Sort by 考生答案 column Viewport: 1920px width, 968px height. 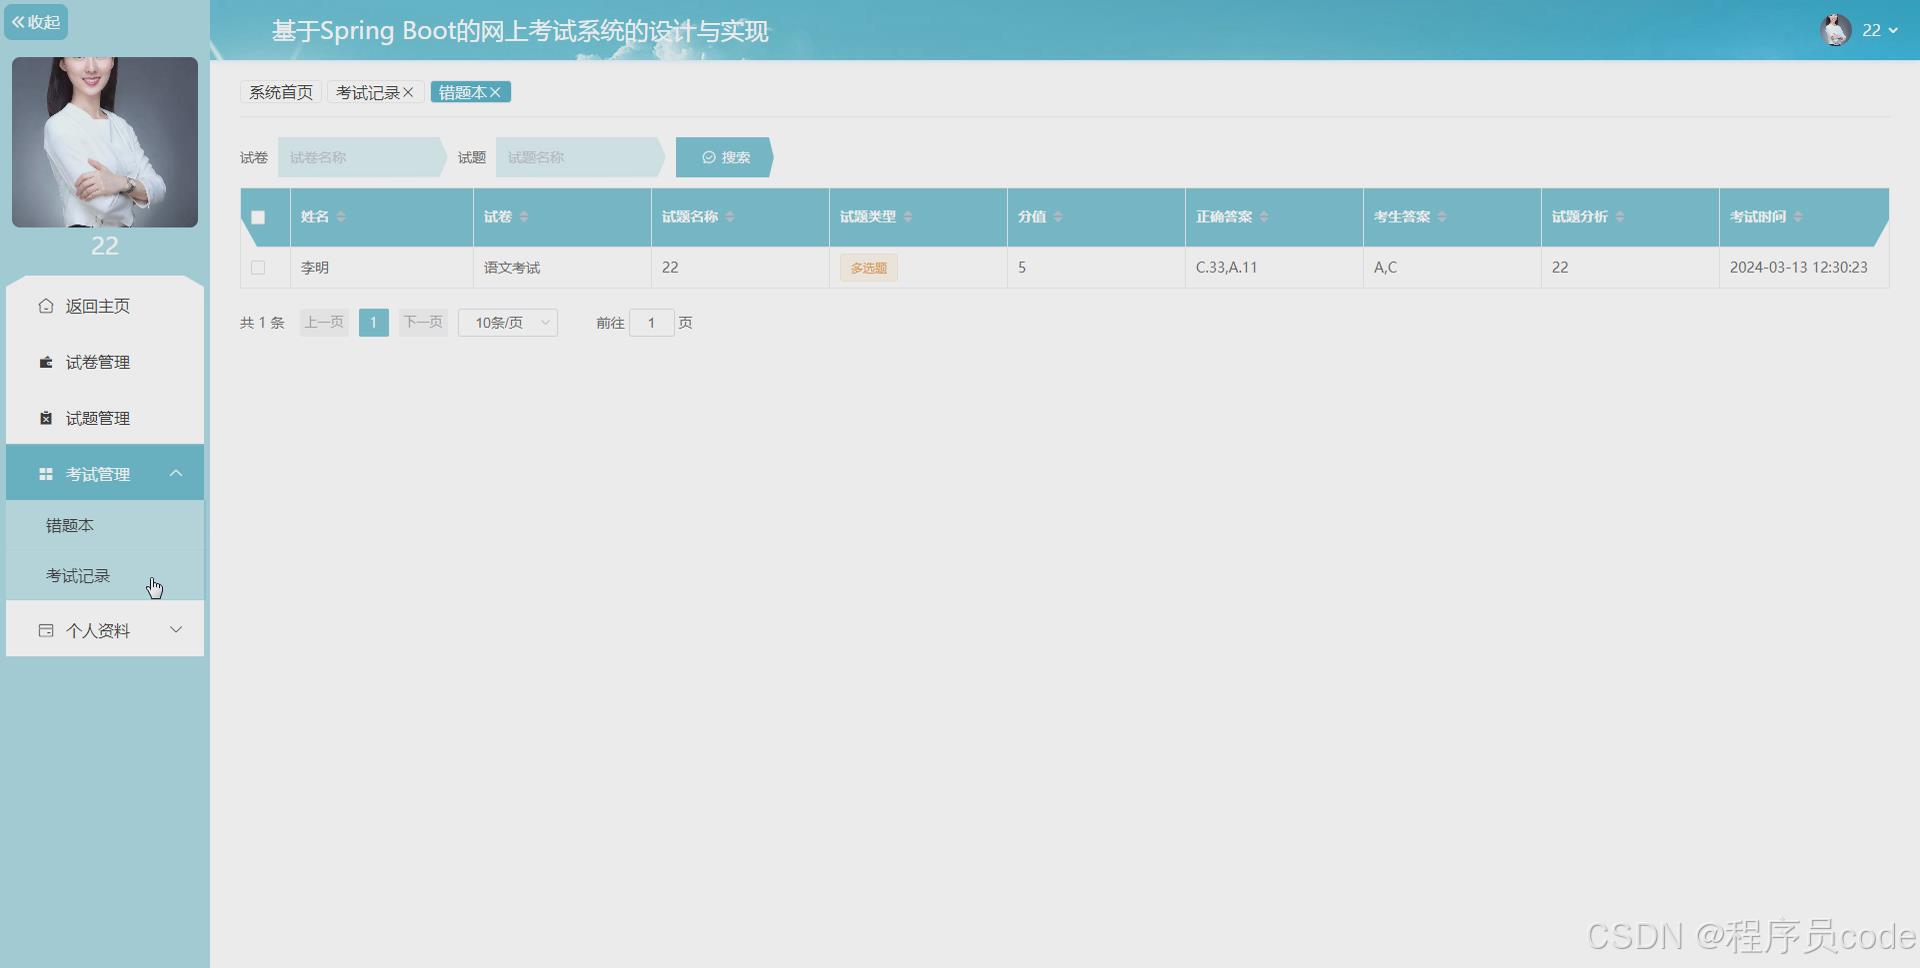1442,217
